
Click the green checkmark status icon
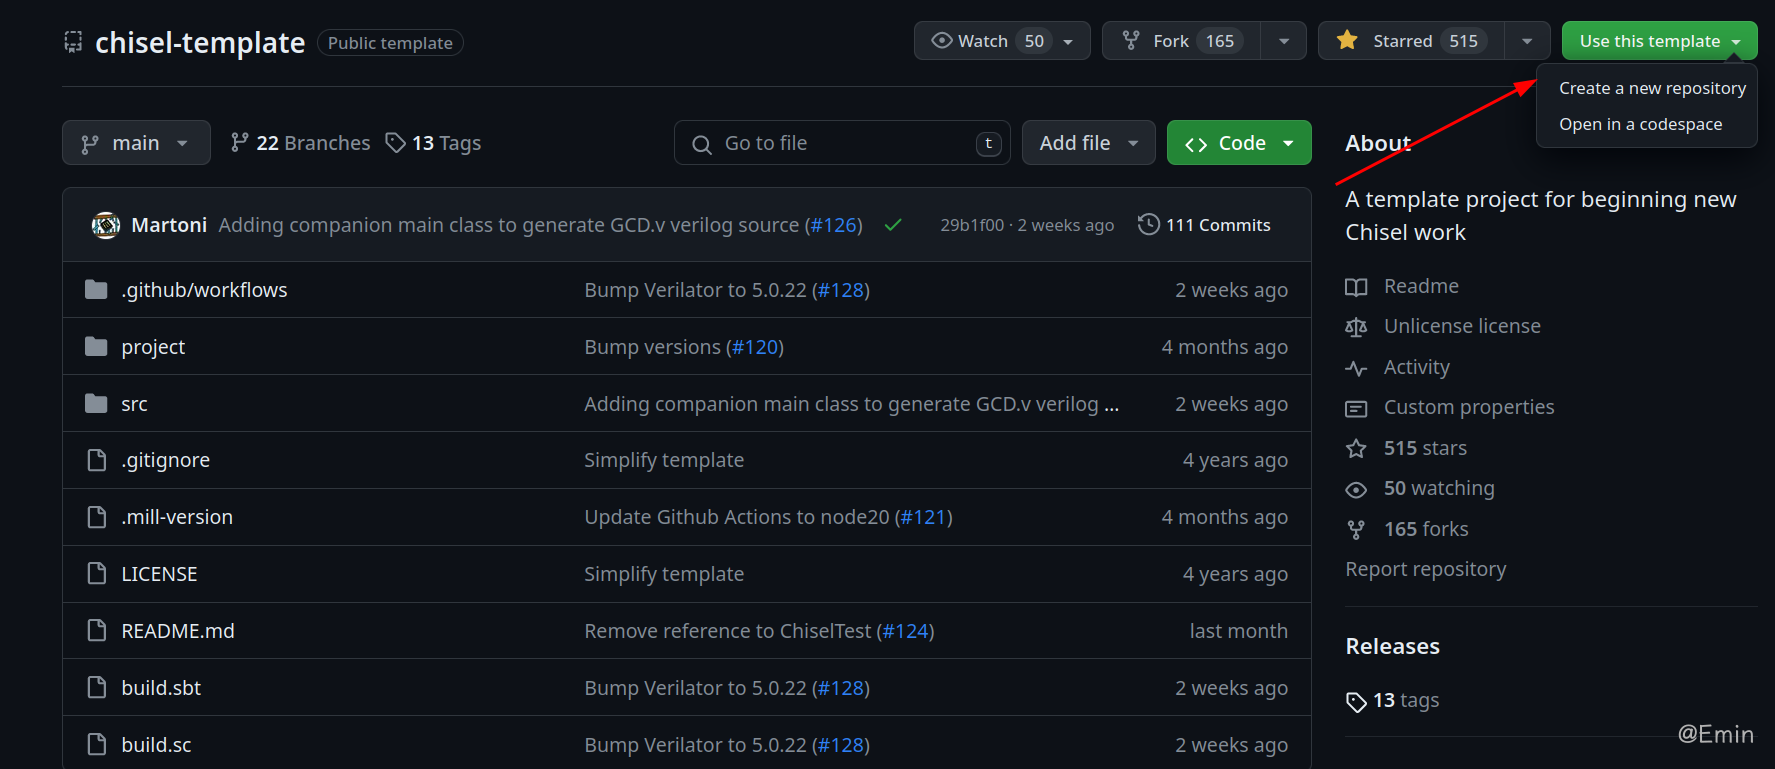[x=893, y=225]
